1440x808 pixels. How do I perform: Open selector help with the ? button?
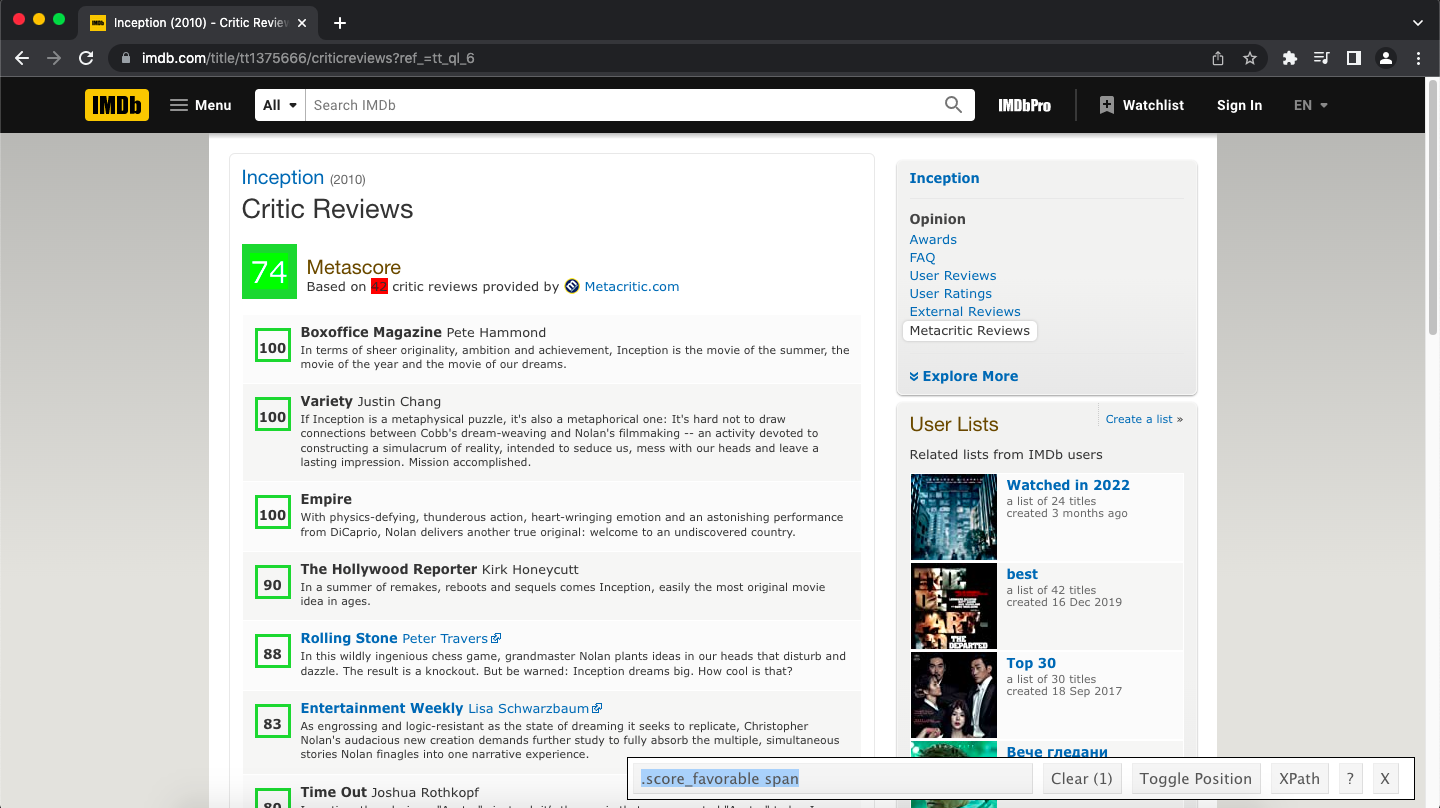coord(1350,779)
